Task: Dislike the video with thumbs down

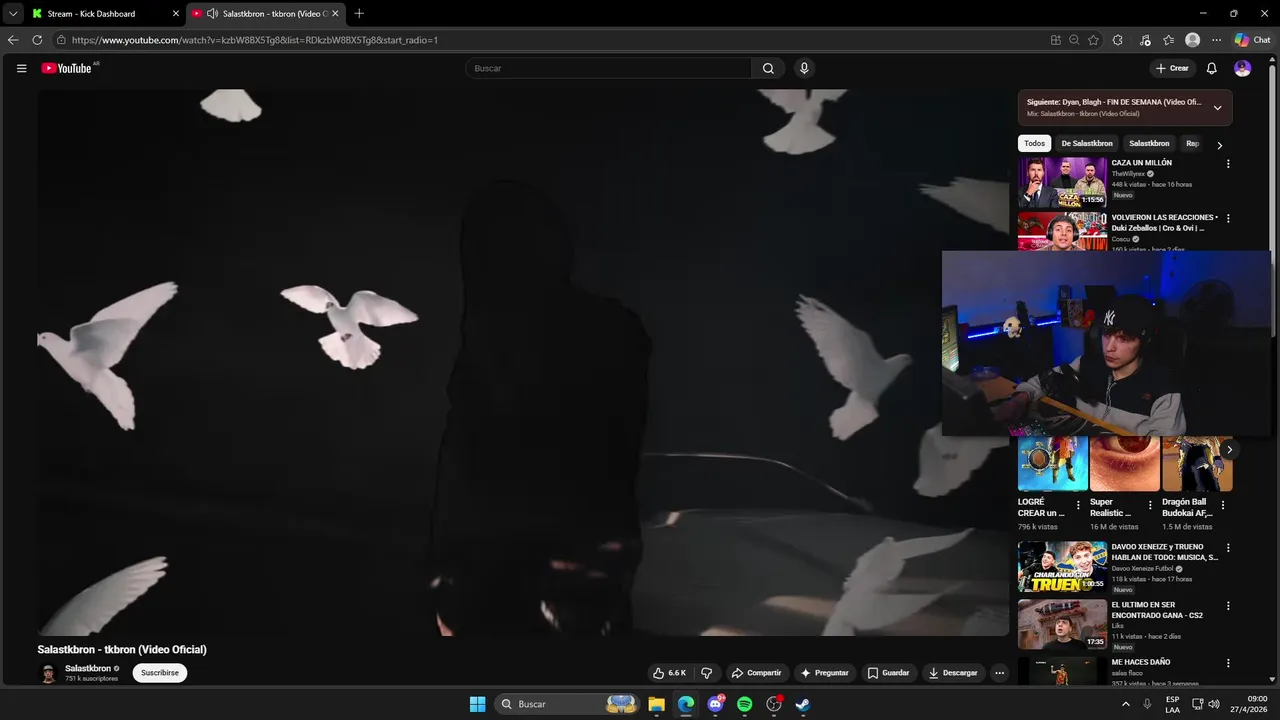Action: pos(706,673)
